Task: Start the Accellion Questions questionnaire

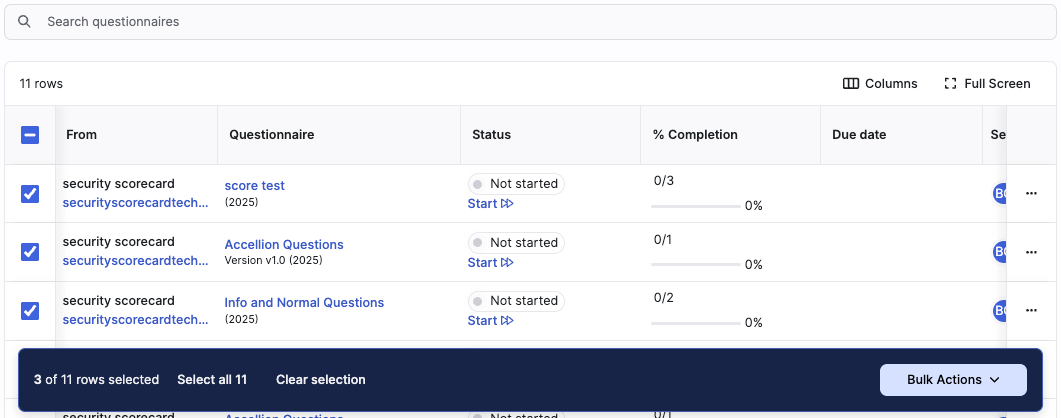Action: click(x=491, y=262)
